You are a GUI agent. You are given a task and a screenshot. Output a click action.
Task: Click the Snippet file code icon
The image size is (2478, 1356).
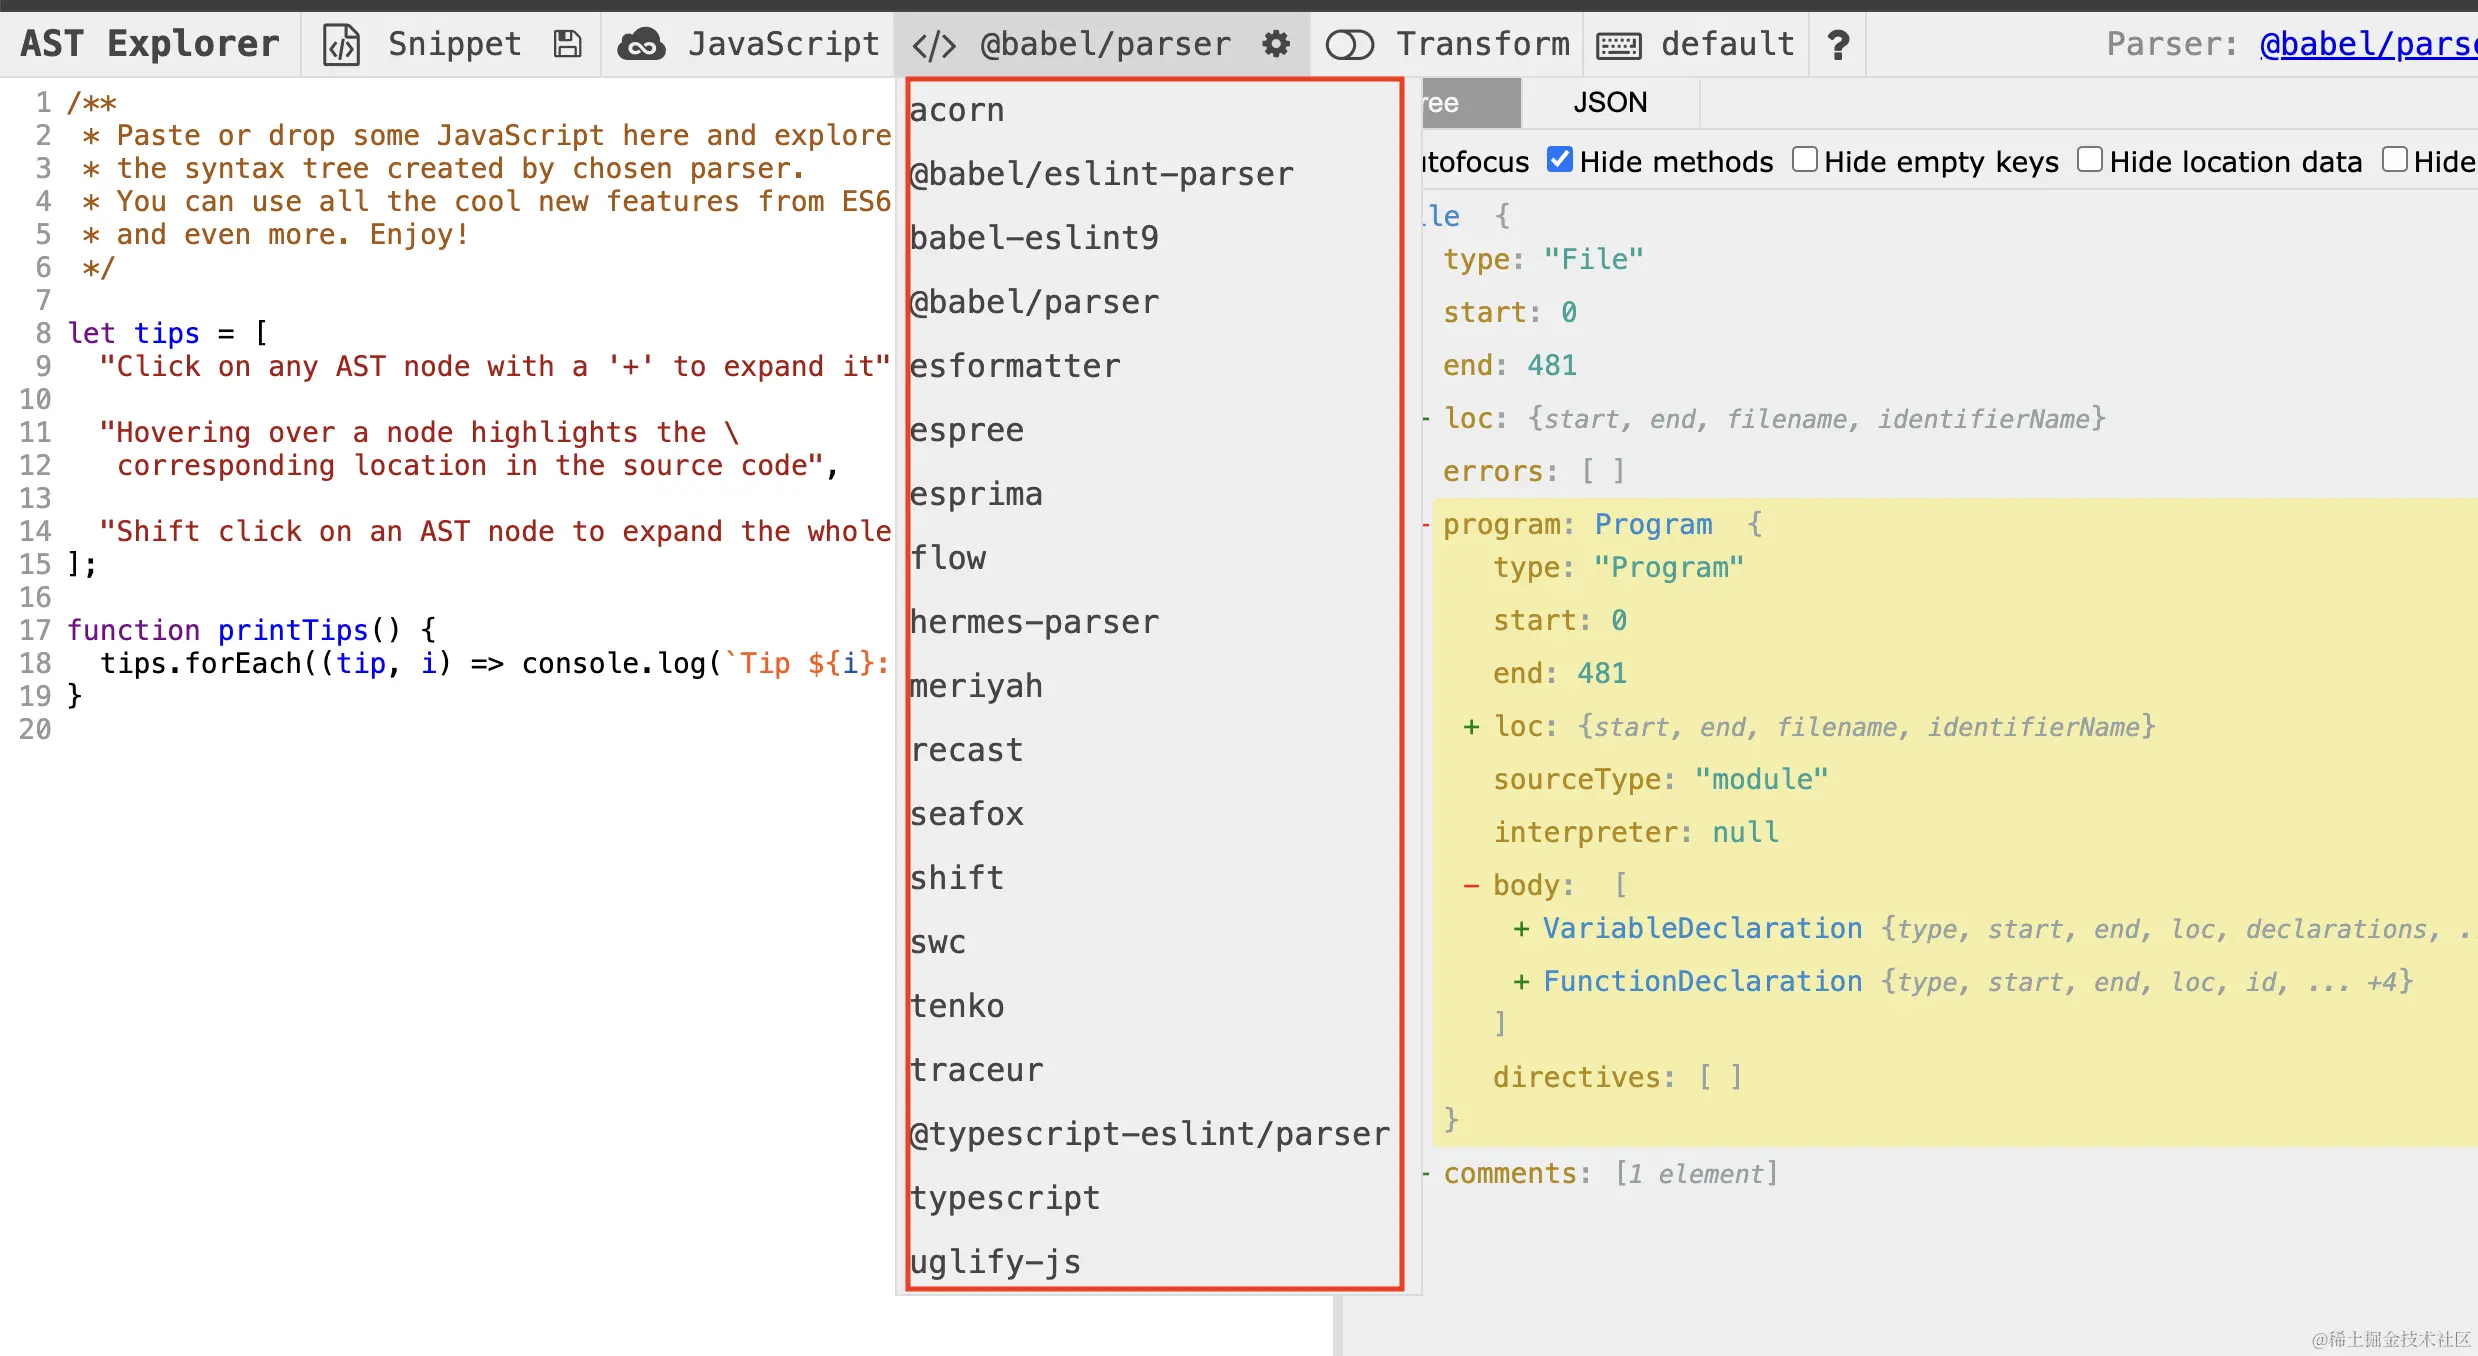(341, 45)
